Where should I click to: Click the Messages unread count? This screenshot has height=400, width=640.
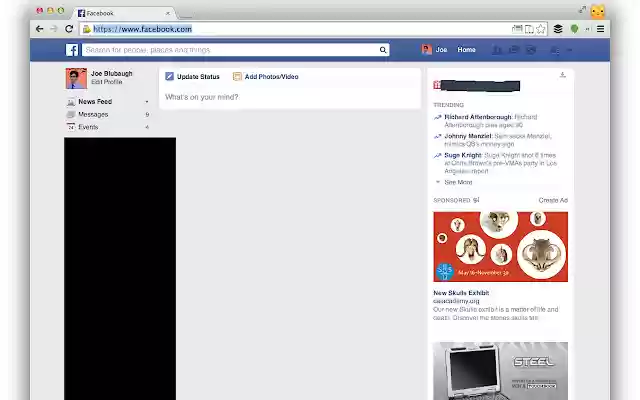point(147,115)
